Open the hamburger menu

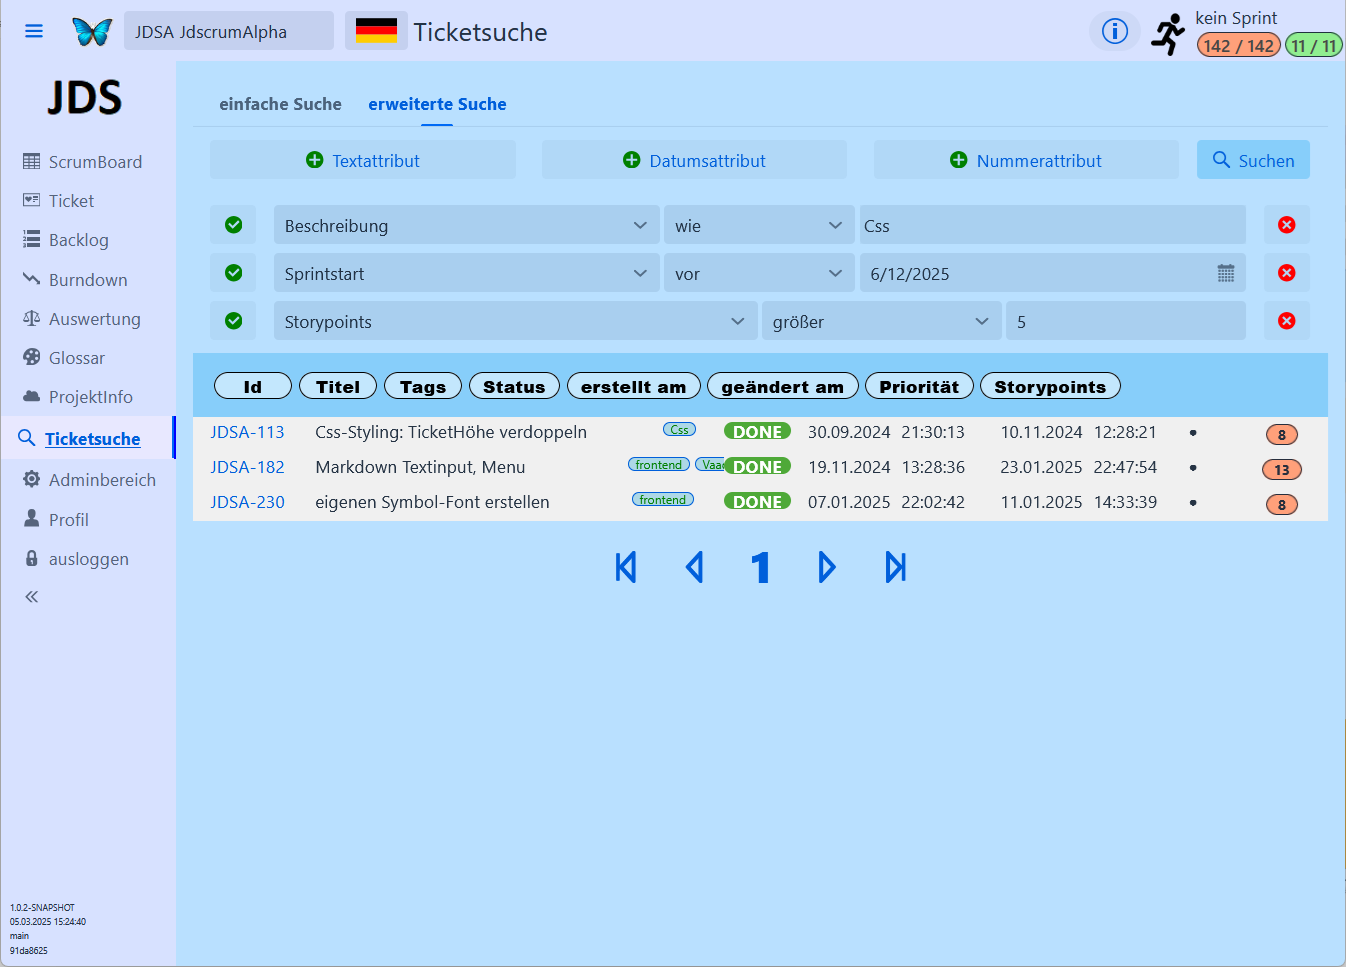pos(34,31)
